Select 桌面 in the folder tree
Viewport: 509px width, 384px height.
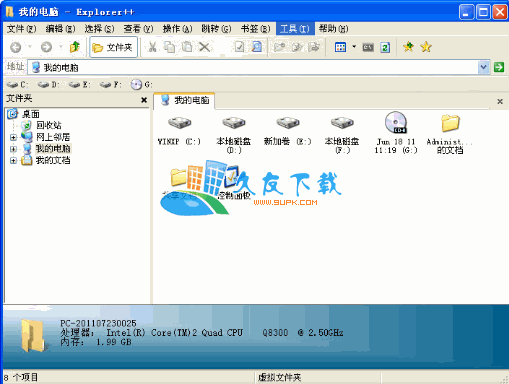point(31,114)
